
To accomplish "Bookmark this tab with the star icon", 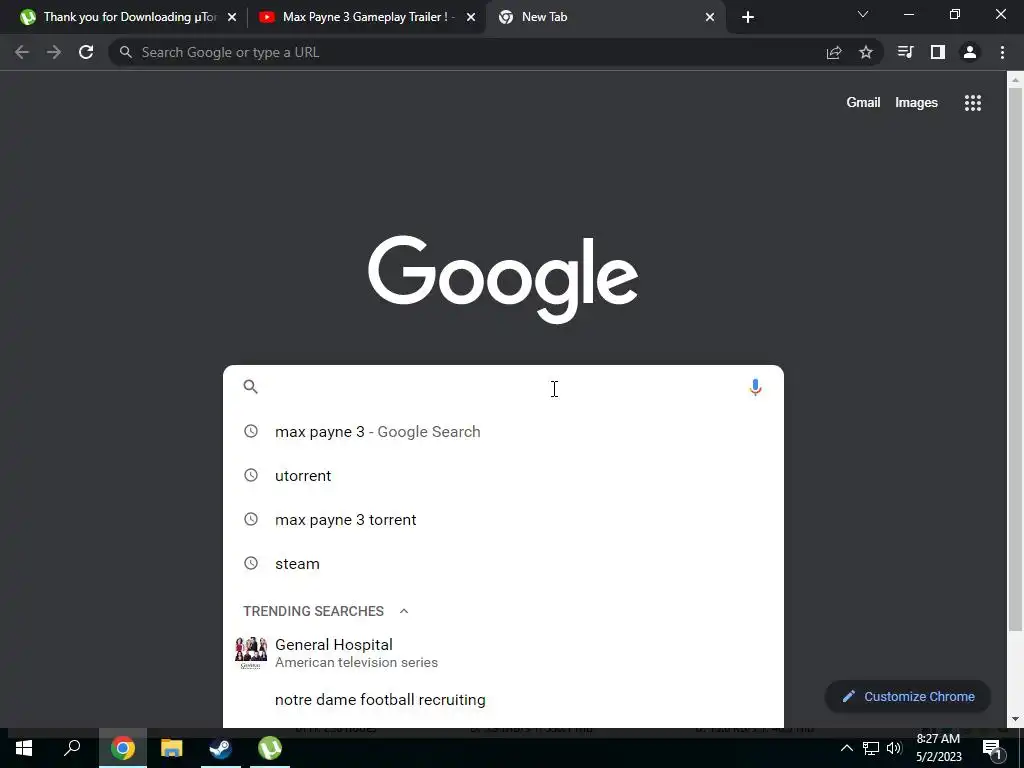I will pyautogui.click(x=866, y=52).
